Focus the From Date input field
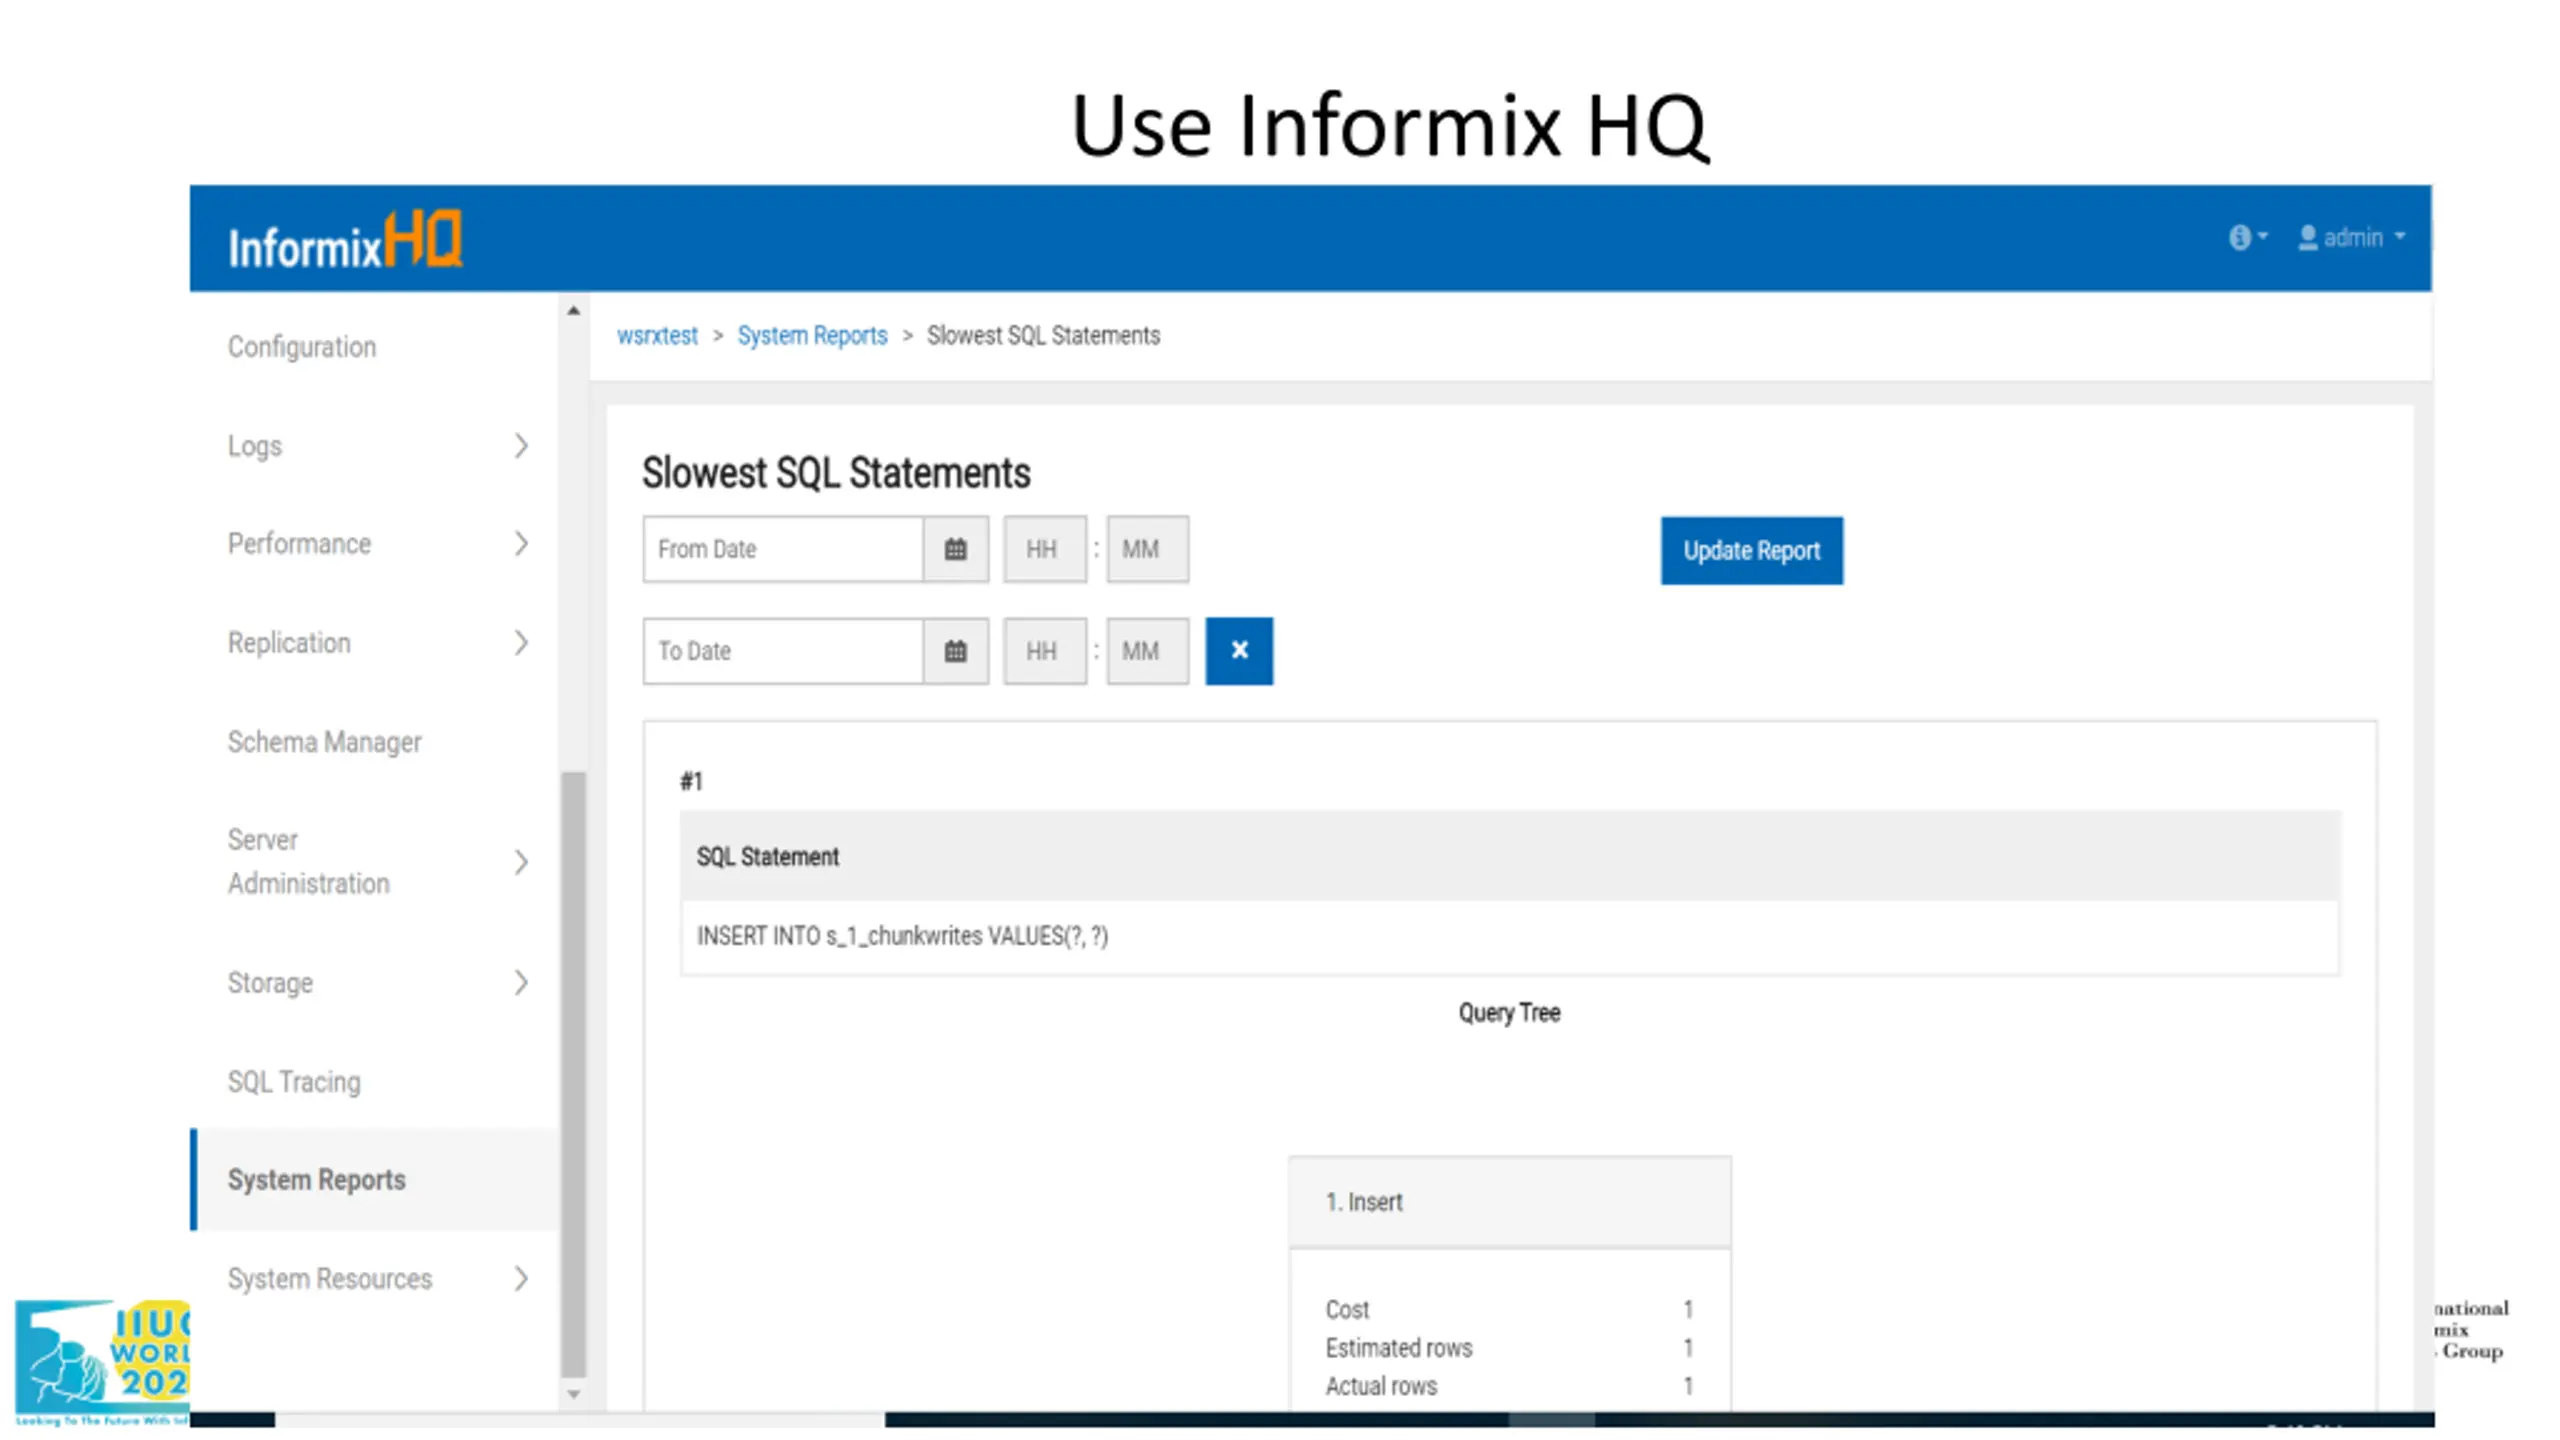Screen dimensions: 2560x1440 [x=783, y=549]
